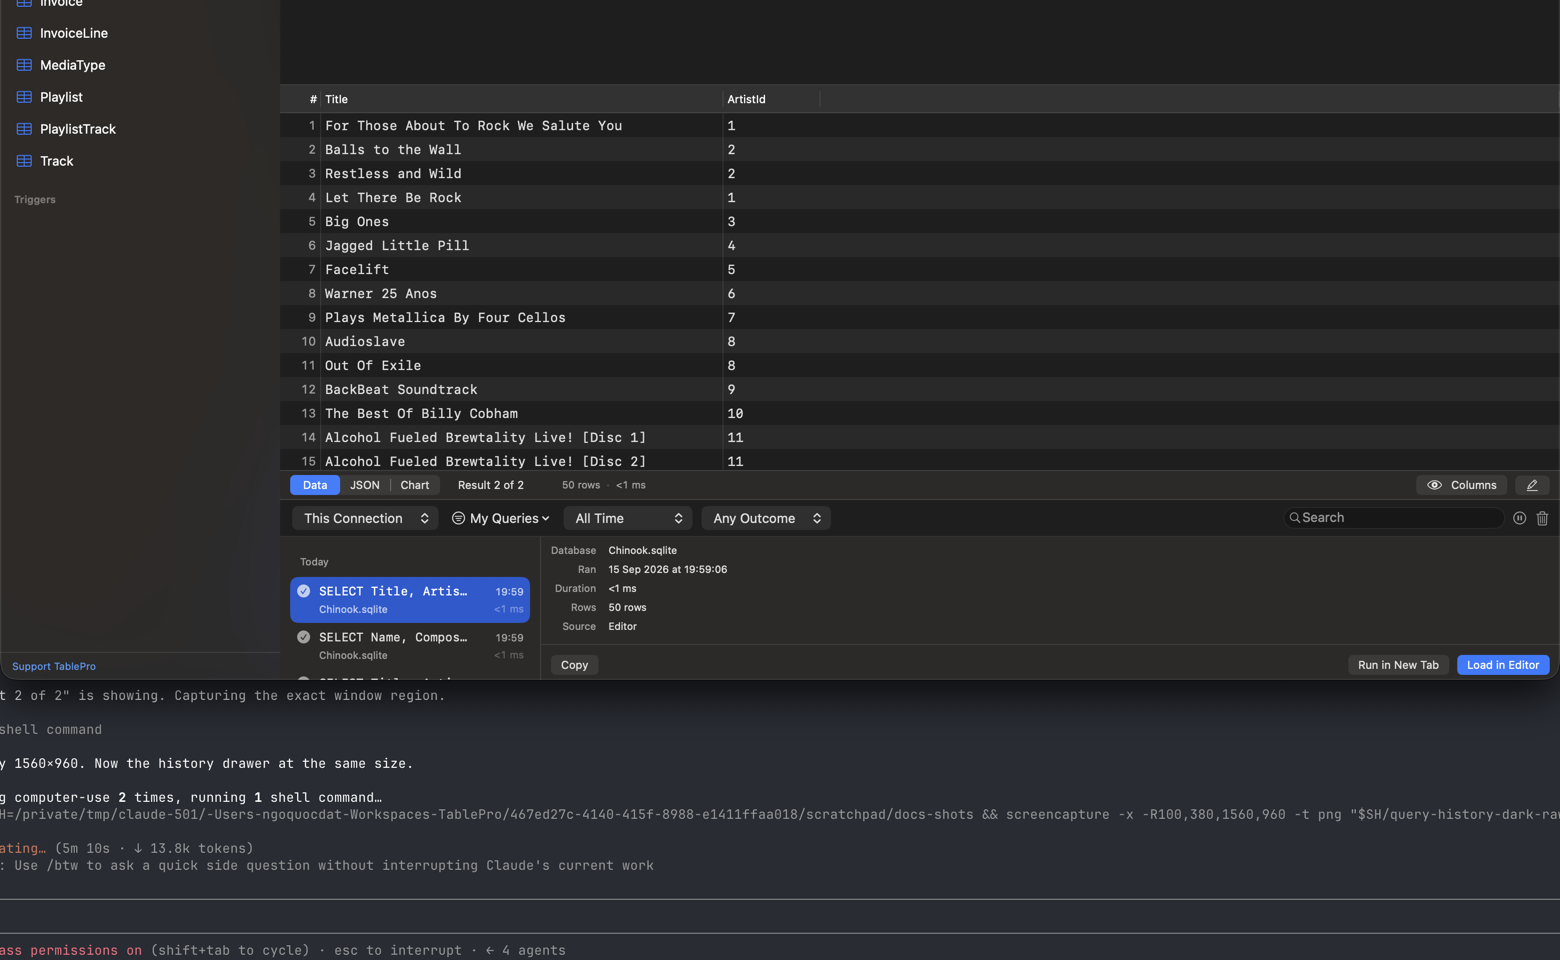Switch to the Chart view tab

[415, 485]
